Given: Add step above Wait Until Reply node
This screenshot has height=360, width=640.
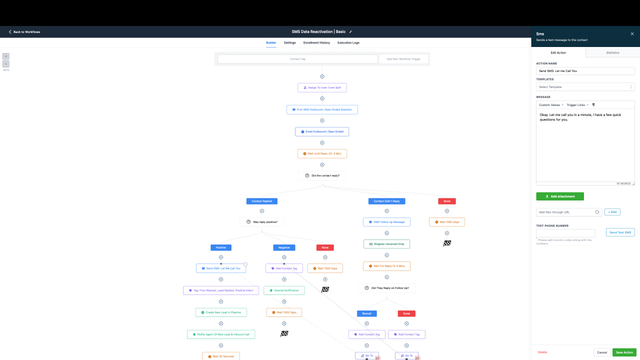Looking at the screenshot, I should 322,143.
